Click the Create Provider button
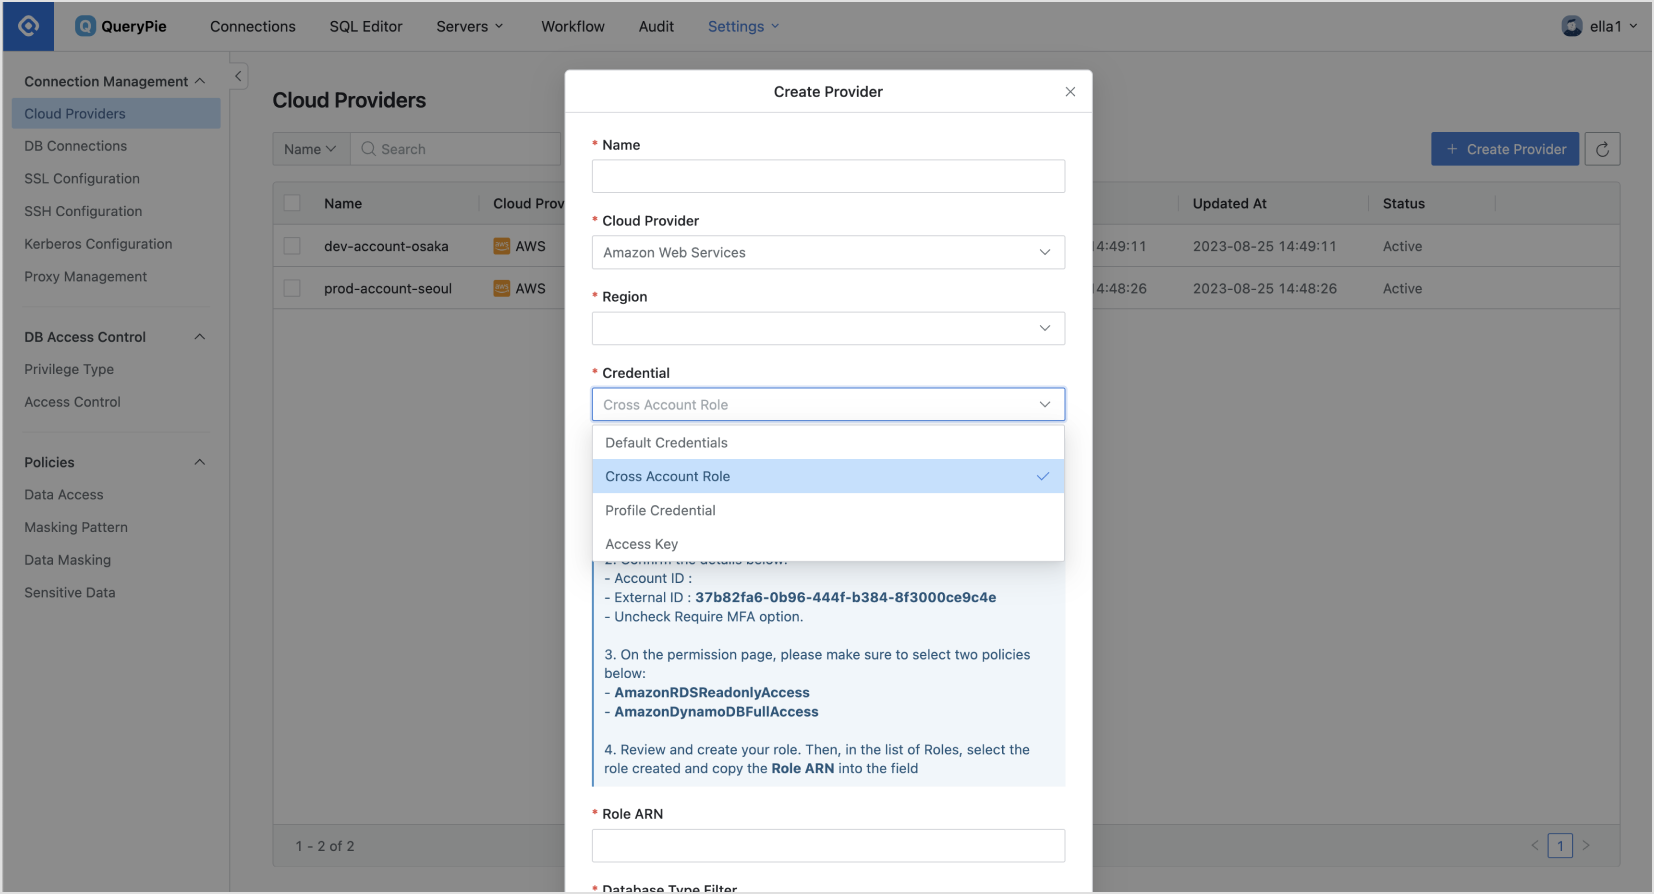 (1505, 149)
